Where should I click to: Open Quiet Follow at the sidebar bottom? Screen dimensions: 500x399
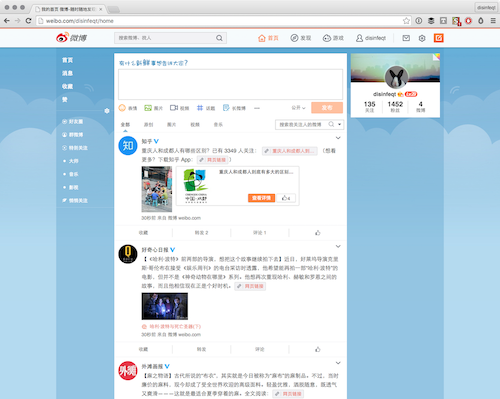click(75, 201)
